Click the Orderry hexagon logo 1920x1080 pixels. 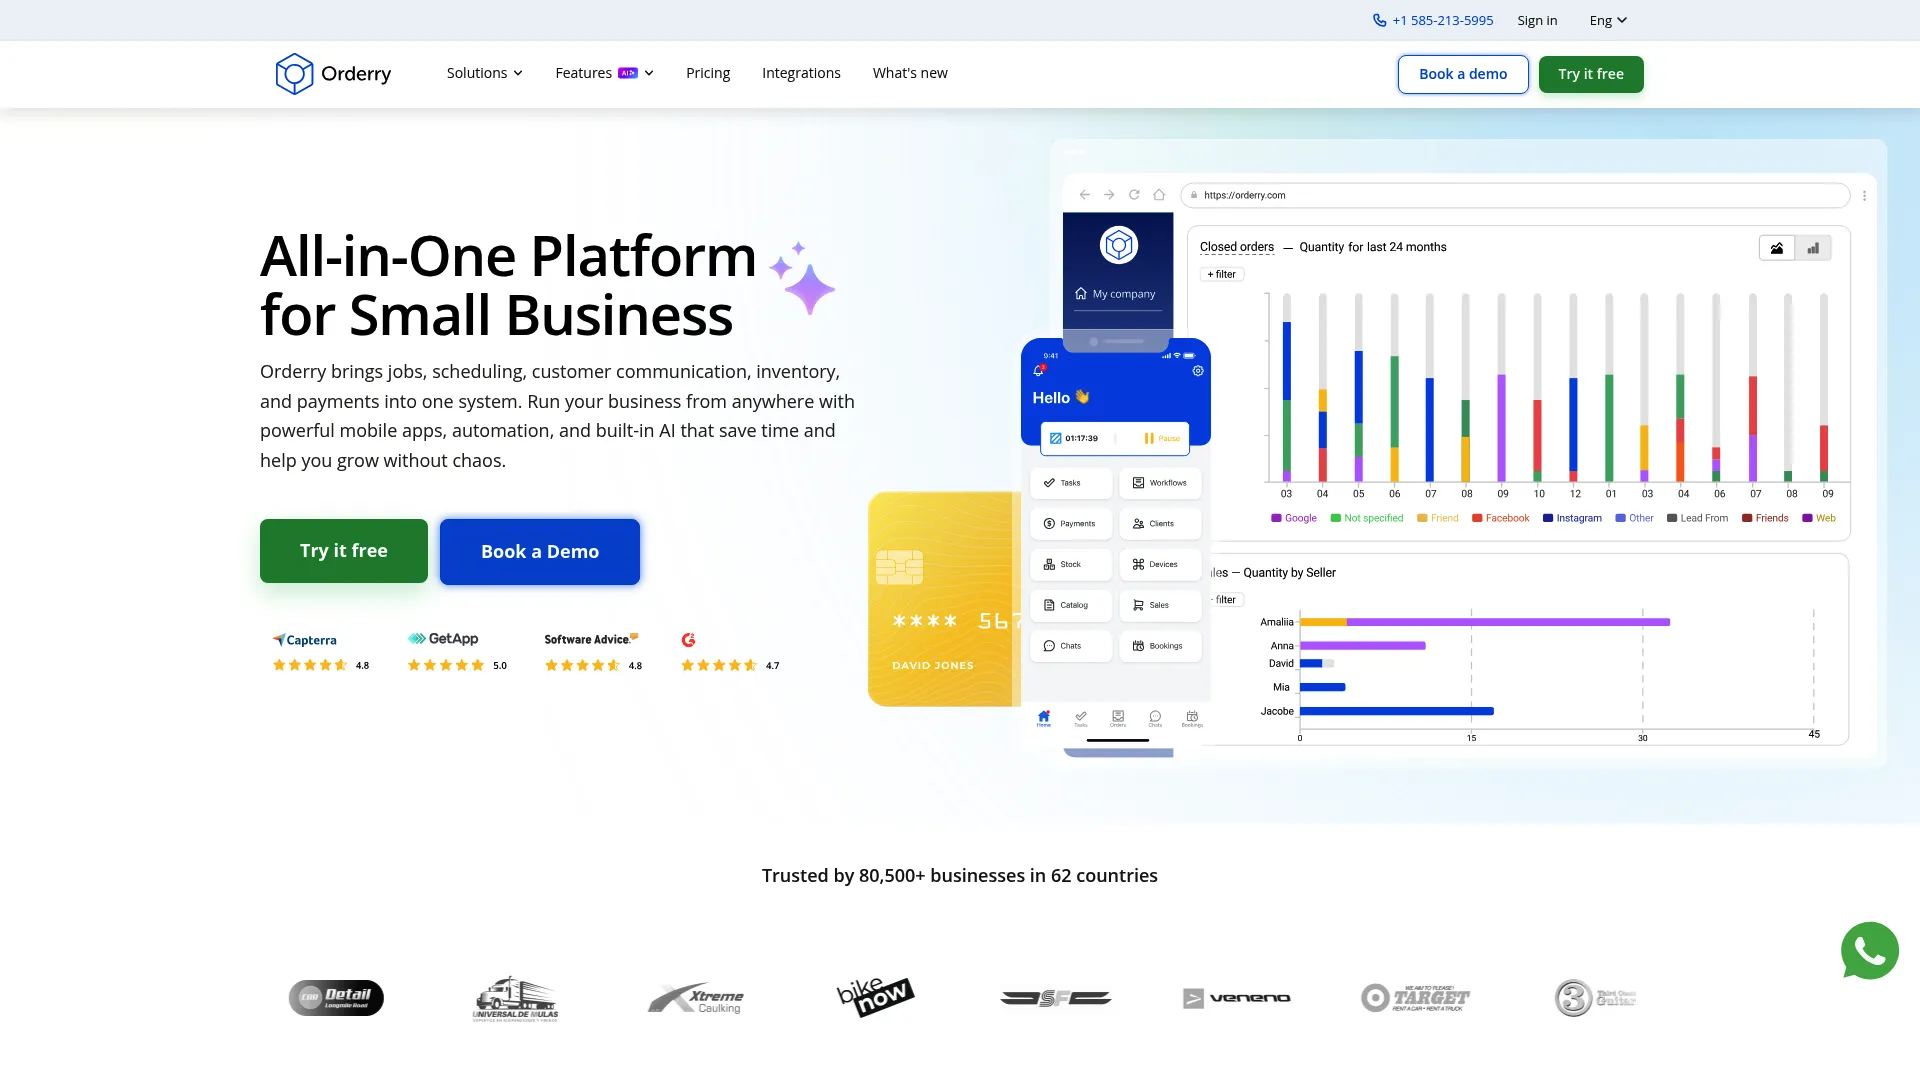pos(294,74)
